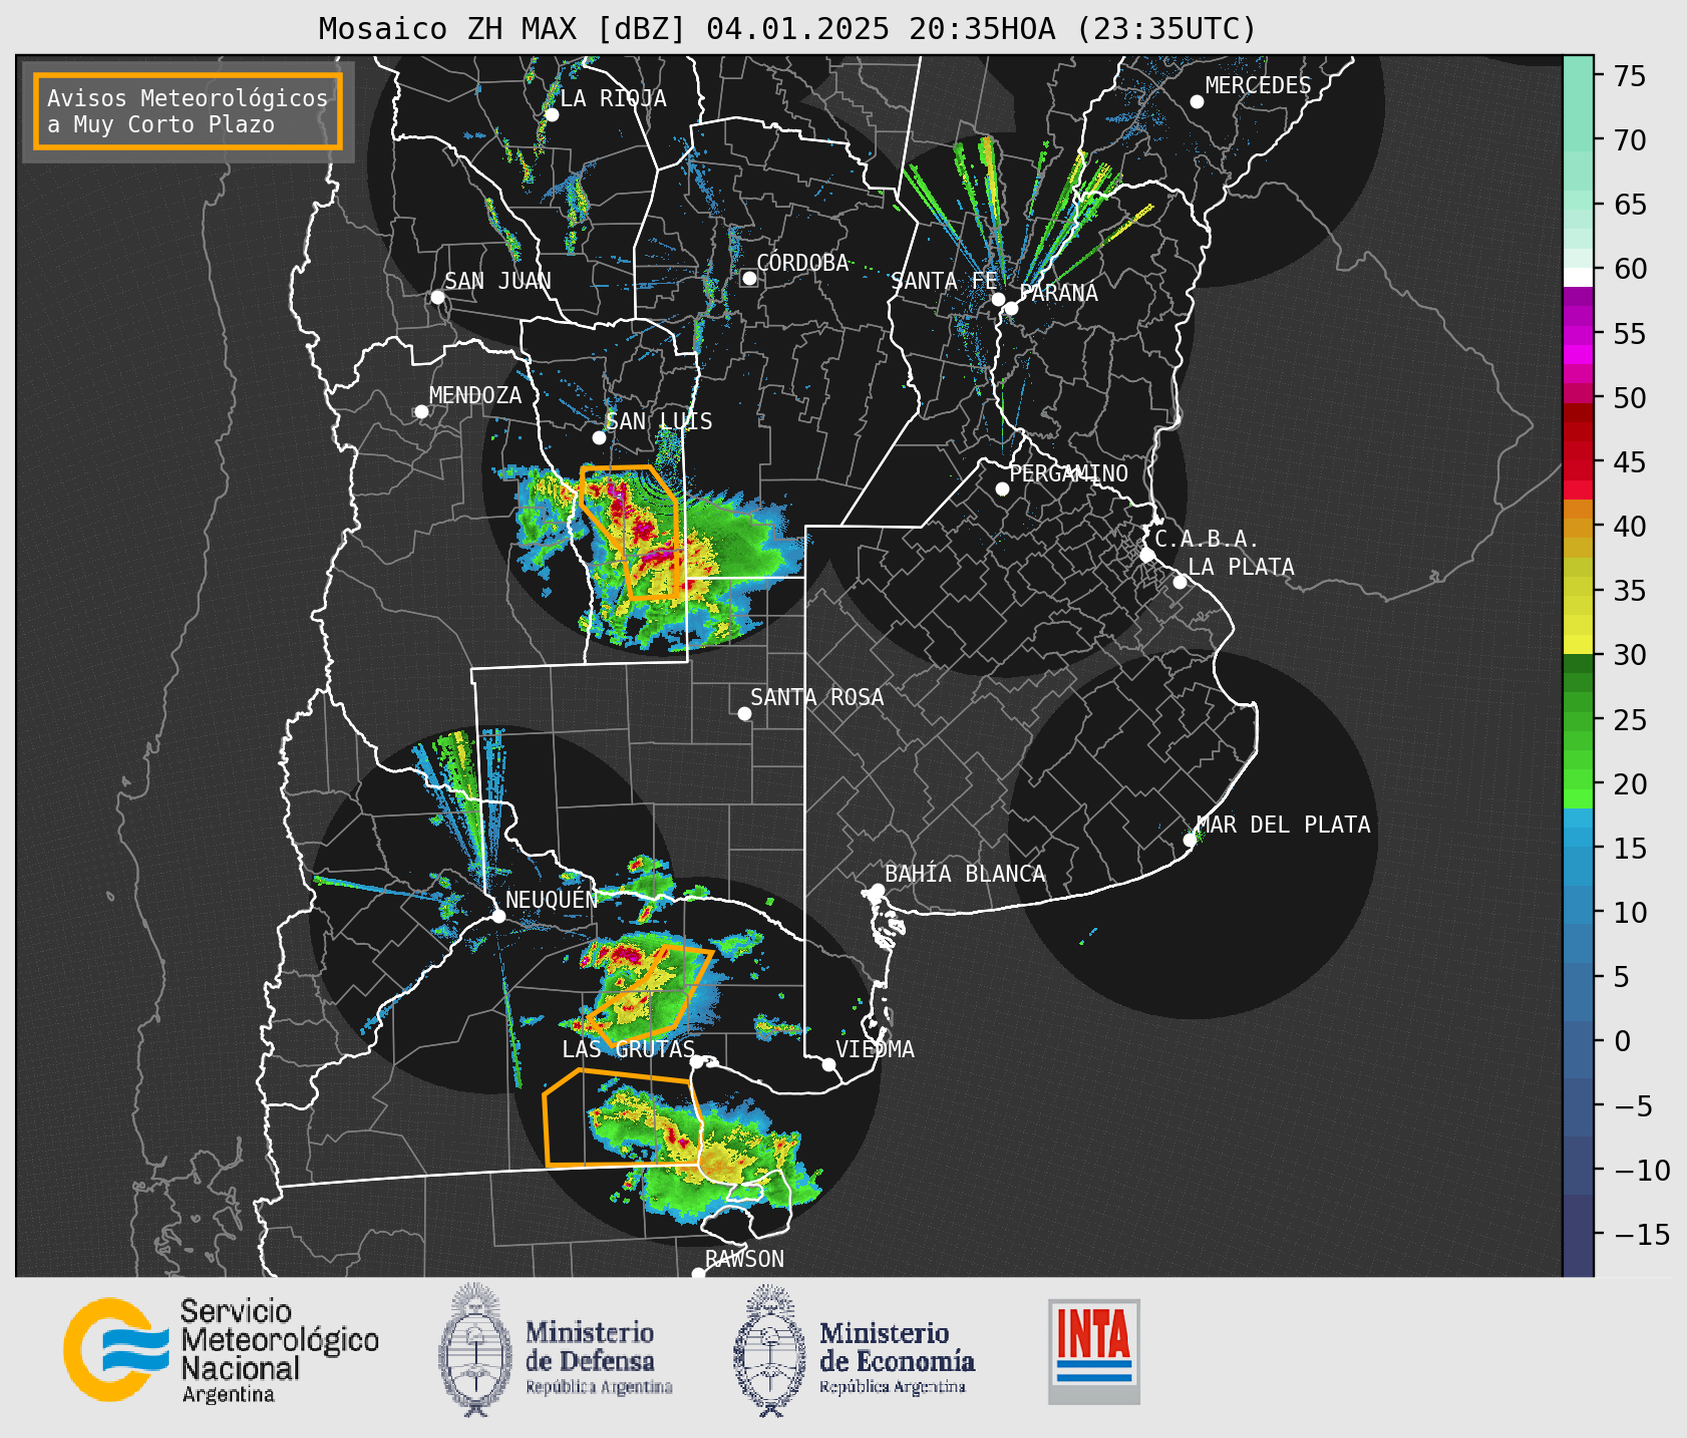Click the 30 dBZ yellow band on color scale
The width and height of the screenshot is (1687, 1438).
click(x=1578, y=644)
